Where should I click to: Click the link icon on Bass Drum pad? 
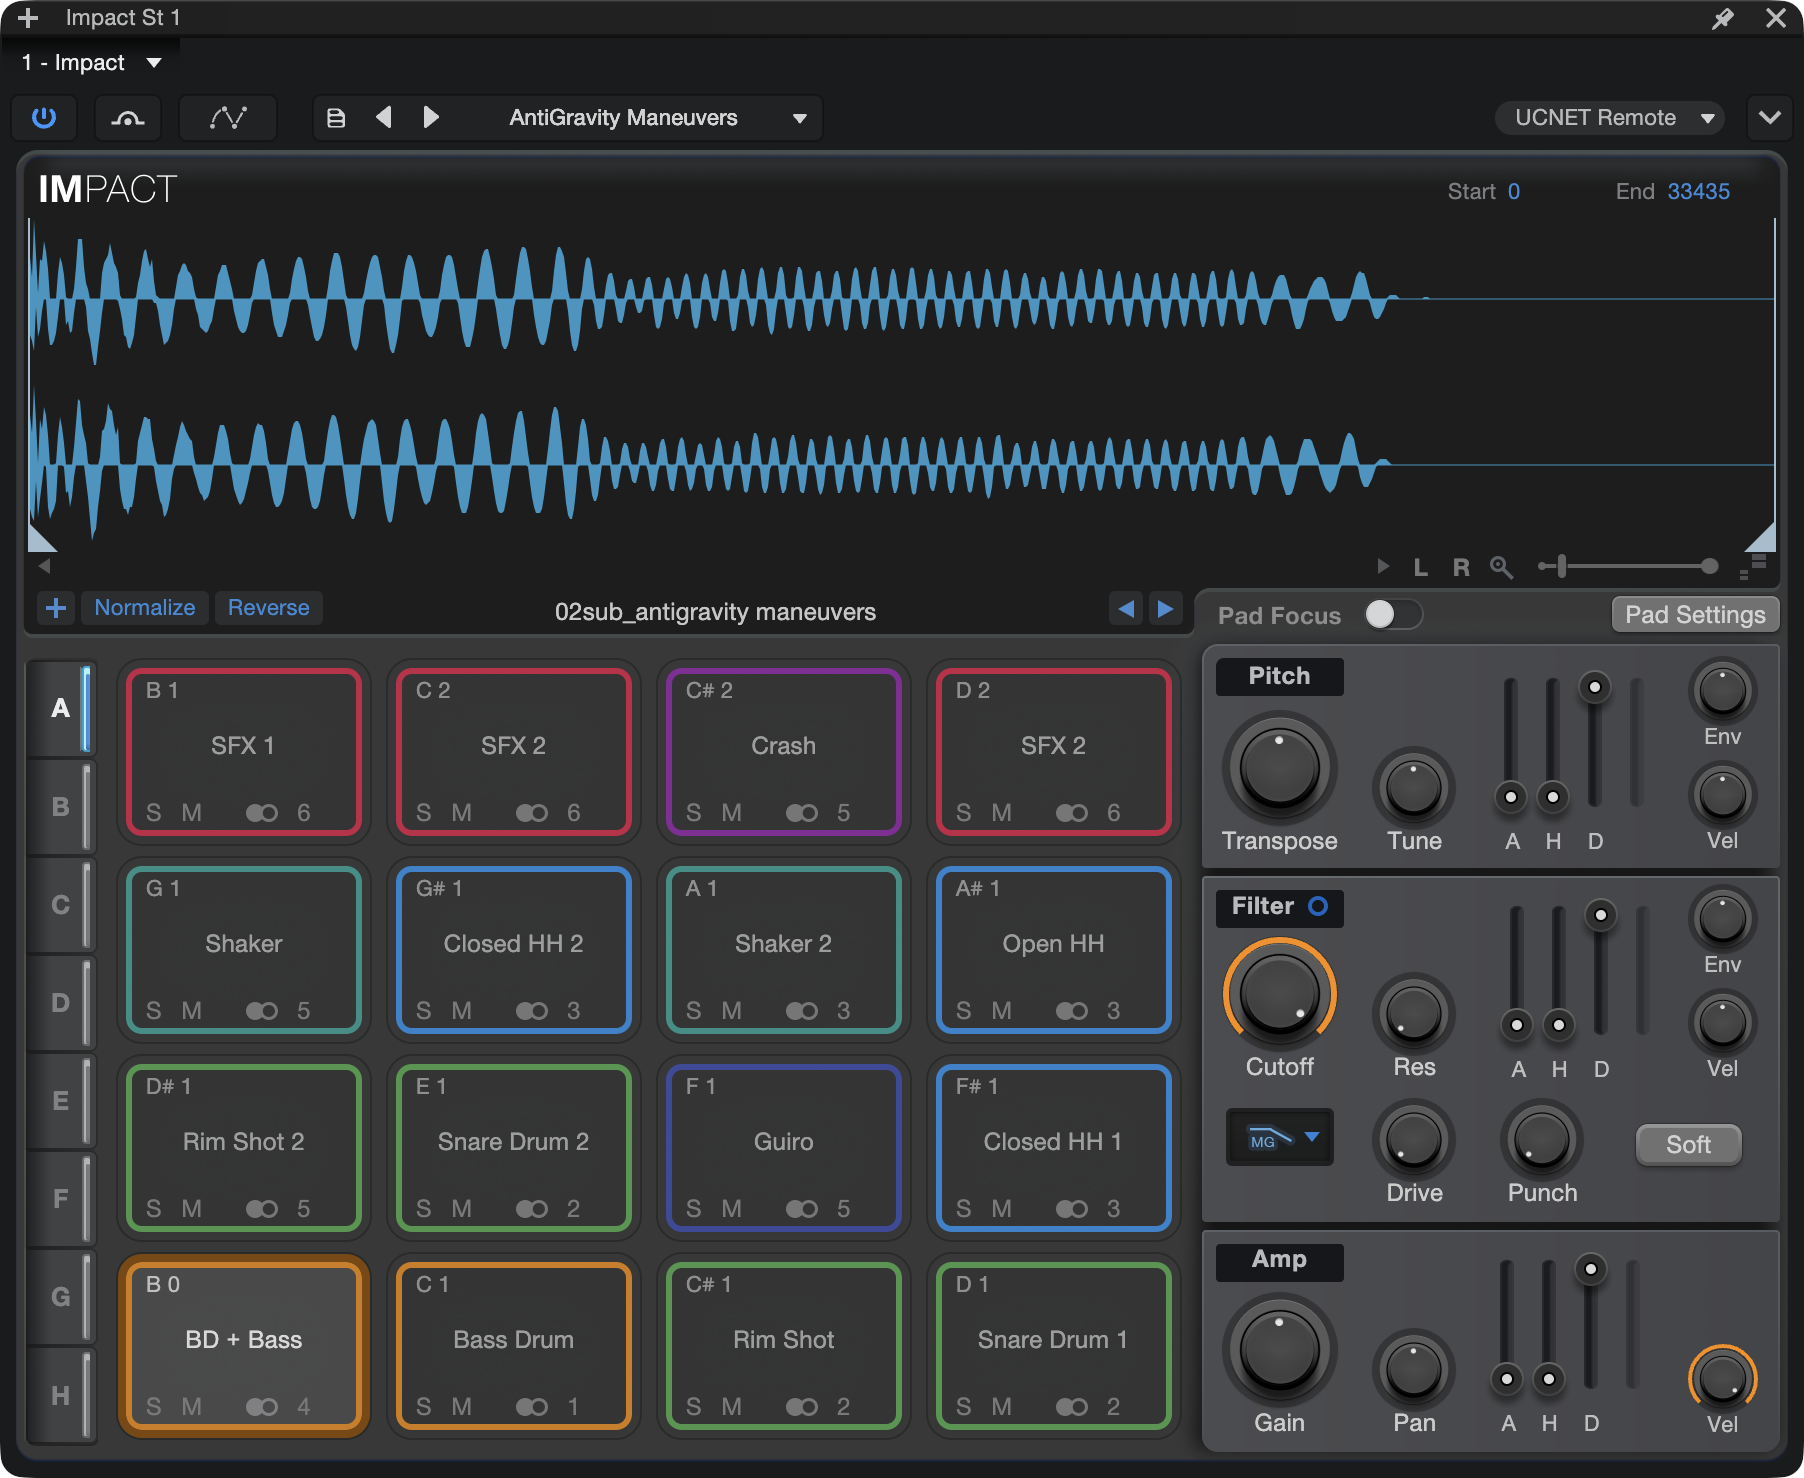point(532,1407)
